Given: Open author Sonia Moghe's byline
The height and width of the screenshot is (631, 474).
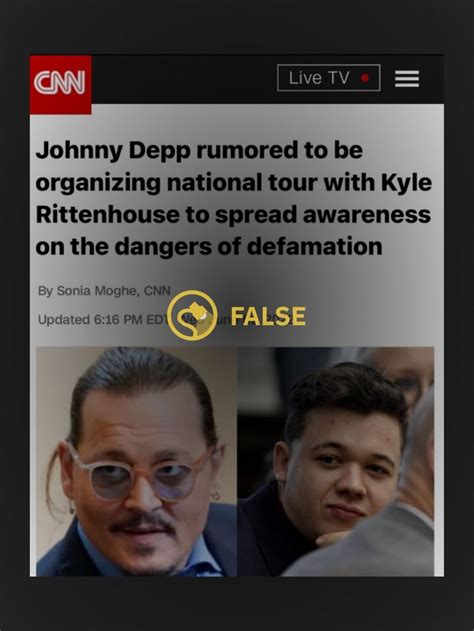Looking at the screenshot, I should point(104,291).
